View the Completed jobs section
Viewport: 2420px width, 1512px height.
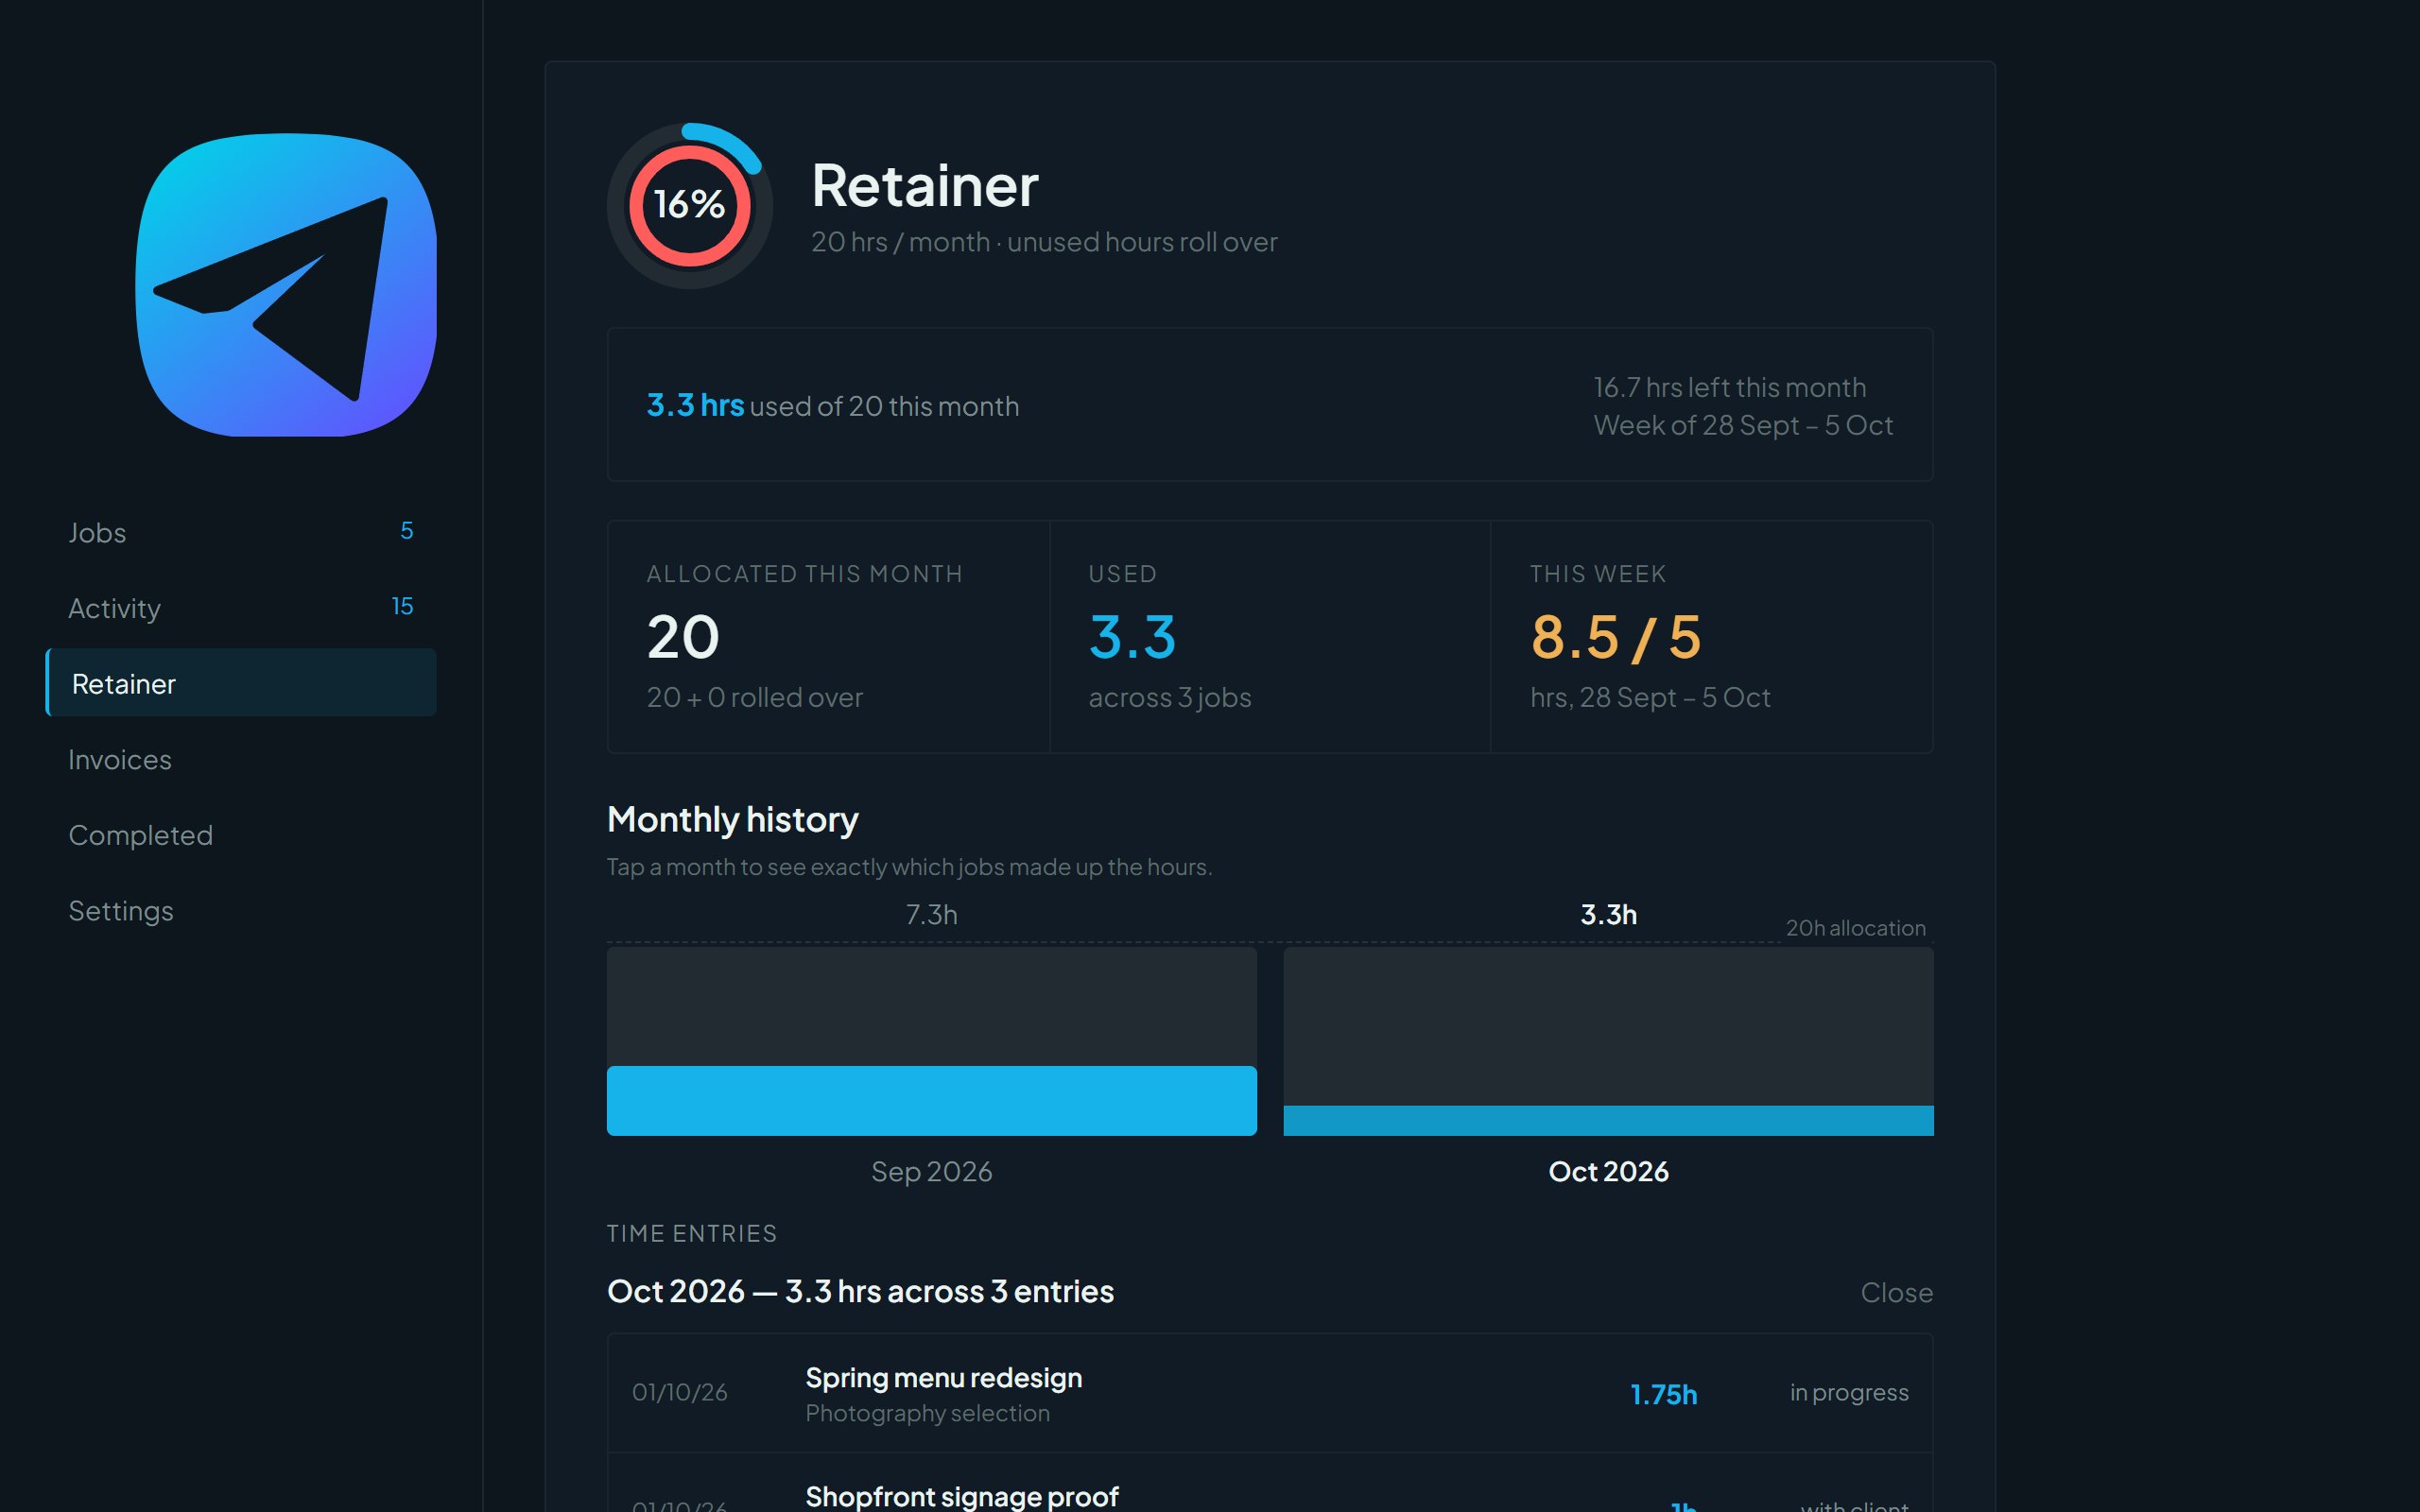pyautogui.click(x=241, y=835)
